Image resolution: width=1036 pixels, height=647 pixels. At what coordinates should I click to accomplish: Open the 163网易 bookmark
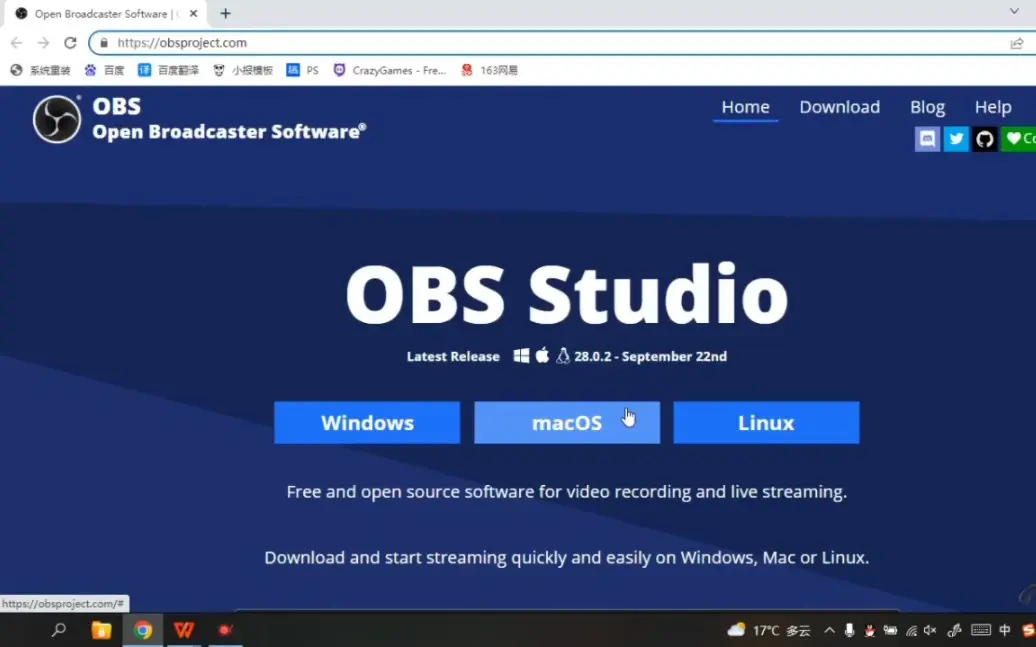tap(489, 70)
